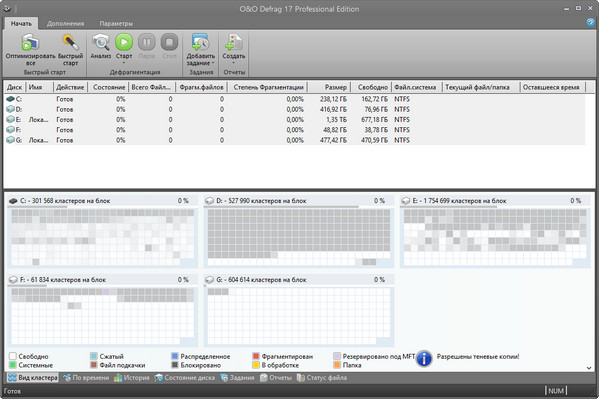Sort by the Действие column header
This screenshot has width=599, height=399.
point(70,87)
